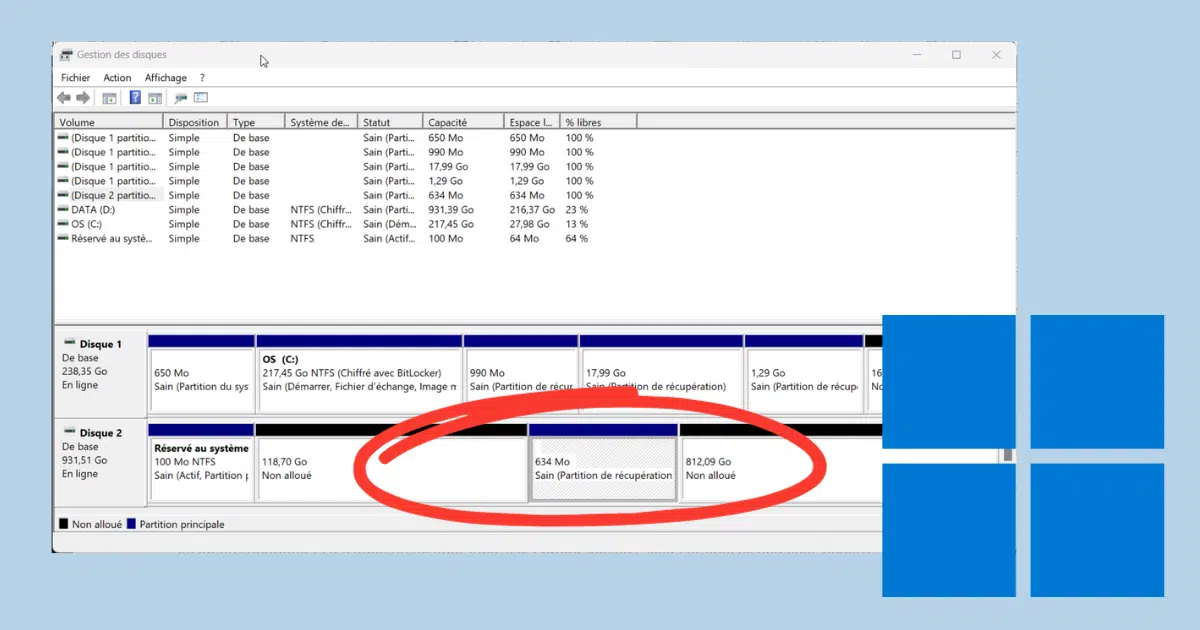Open the ? help menu
The height and width of the screenshot is (630, 1200).
202,78
